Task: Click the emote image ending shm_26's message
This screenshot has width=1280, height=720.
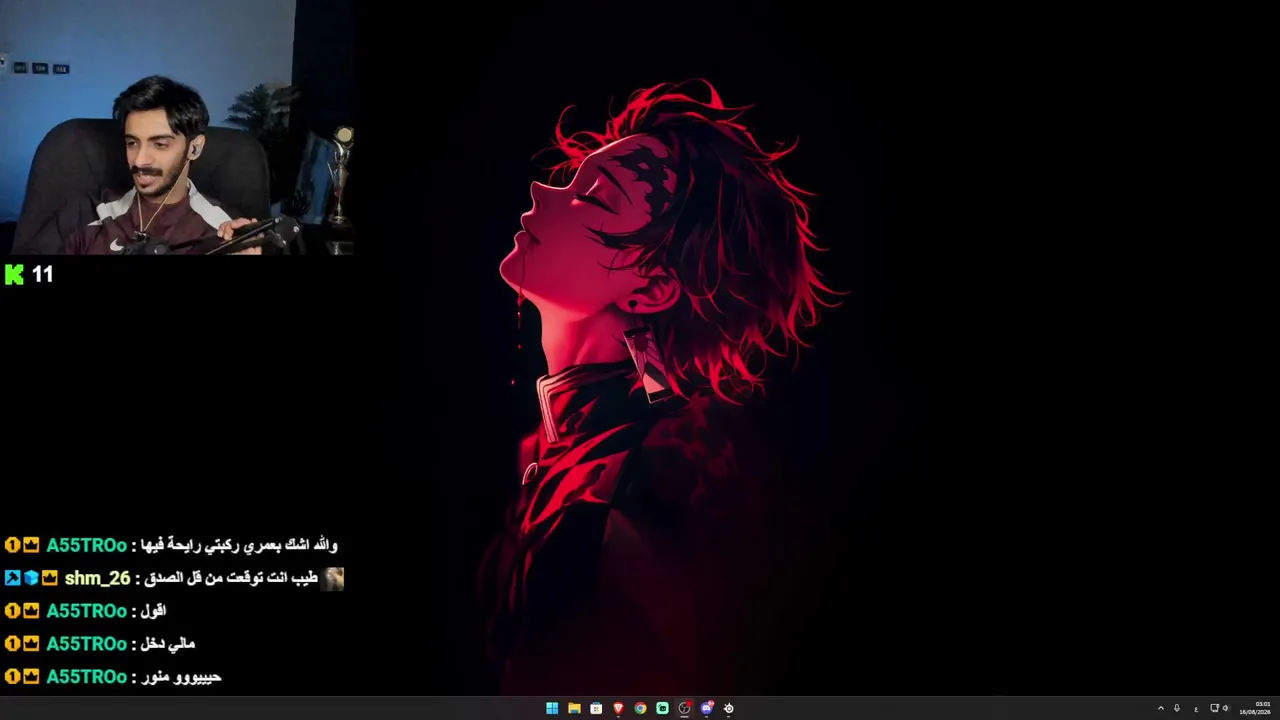Action: click(333, 578)
